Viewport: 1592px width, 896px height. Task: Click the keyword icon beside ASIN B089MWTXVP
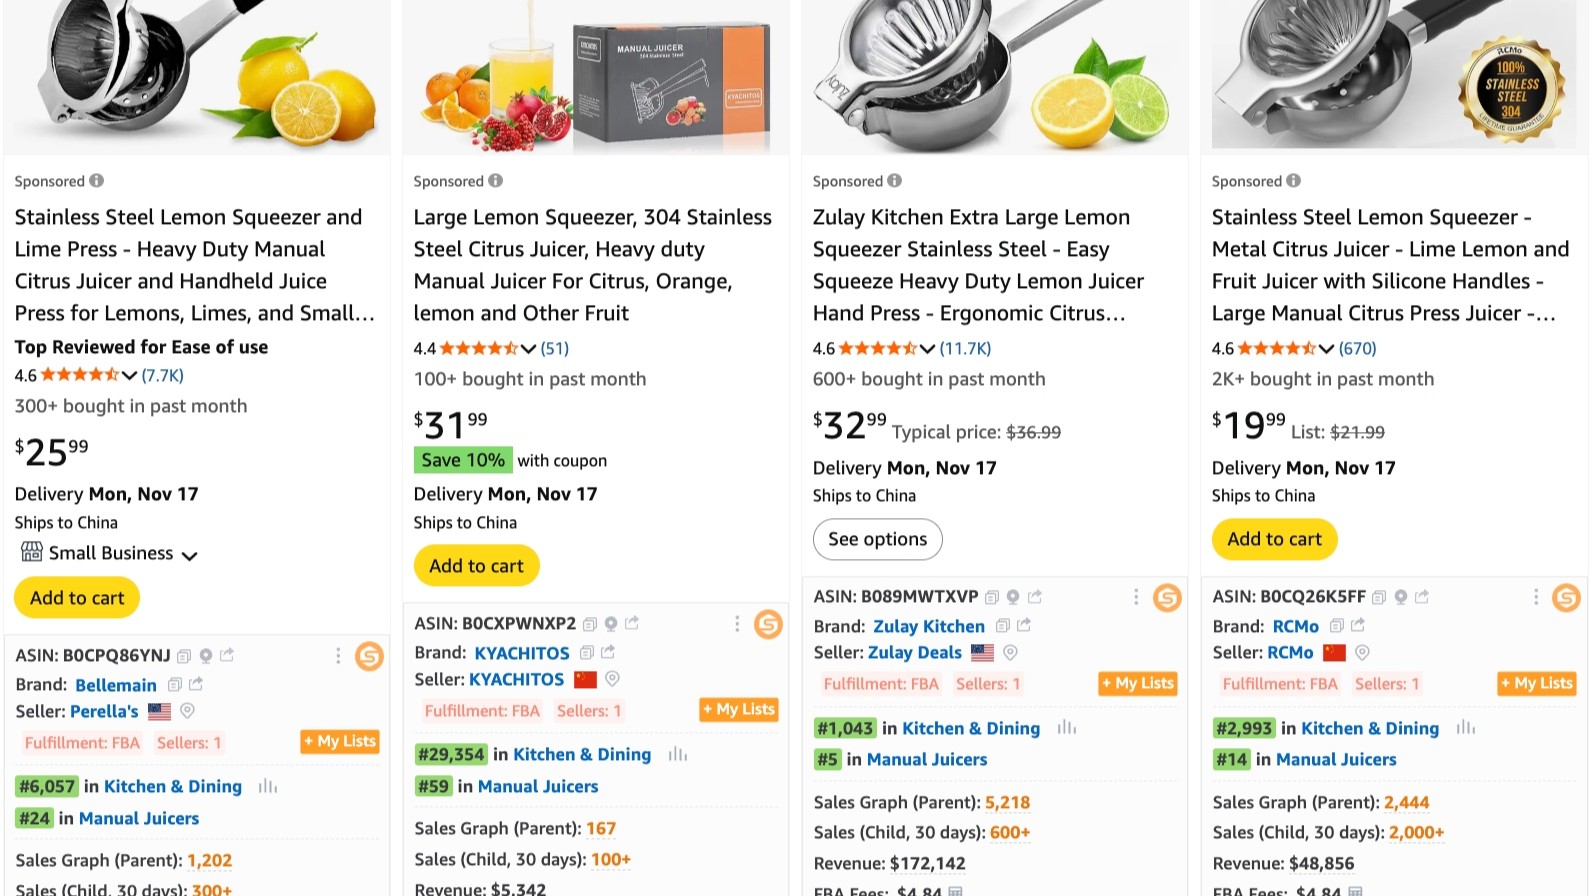[x=1012, y=596]
